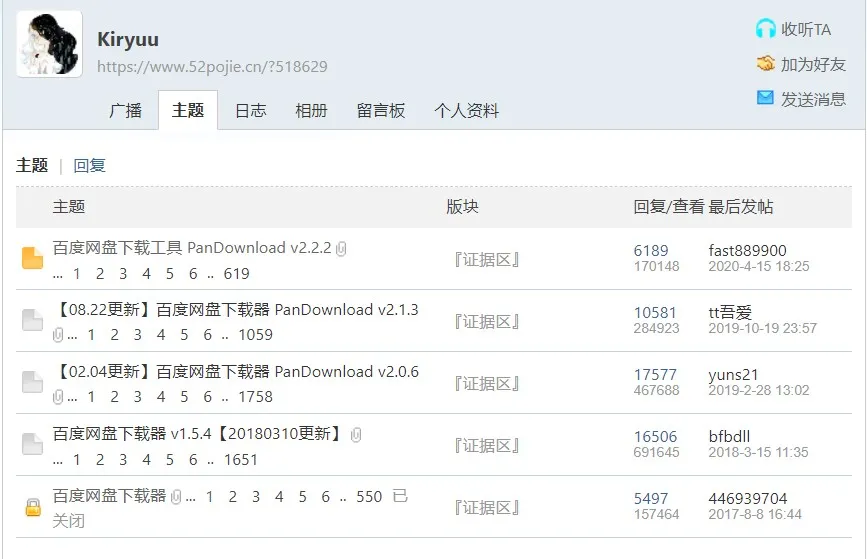Click the 加为好友 link
Viewport: 867px width, 559px height.
coord(813,64)
